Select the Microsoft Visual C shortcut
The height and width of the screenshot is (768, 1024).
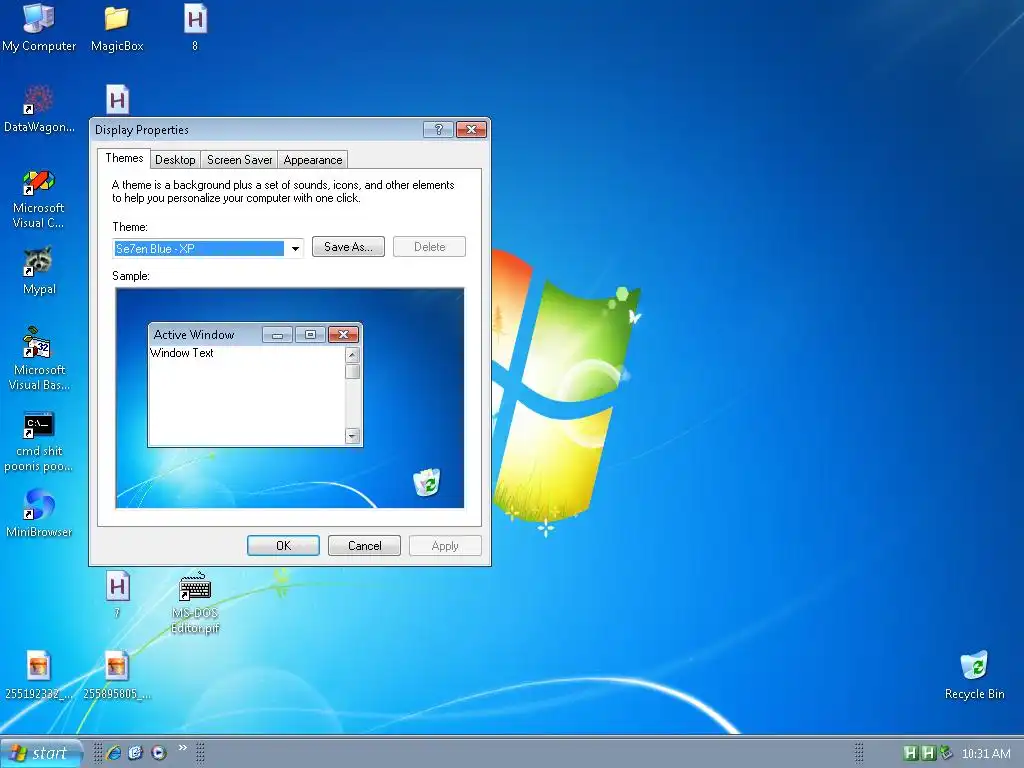click(x=39, y=199)
